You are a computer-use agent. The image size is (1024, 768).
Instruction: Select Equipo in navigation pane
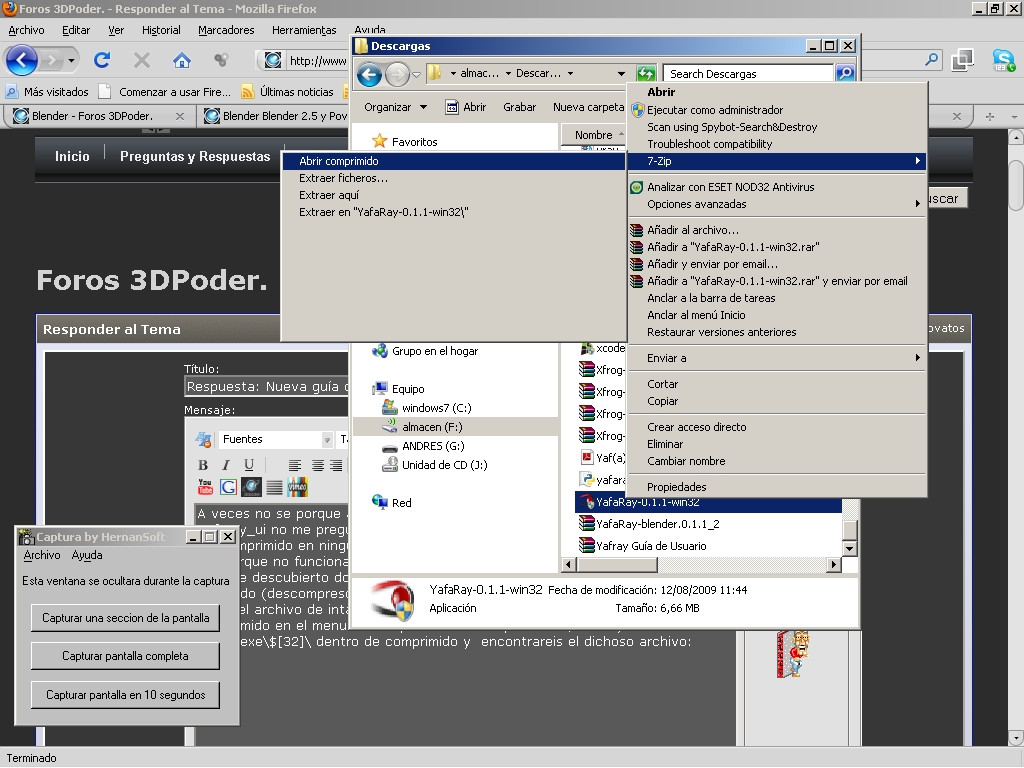click(399, 389)
